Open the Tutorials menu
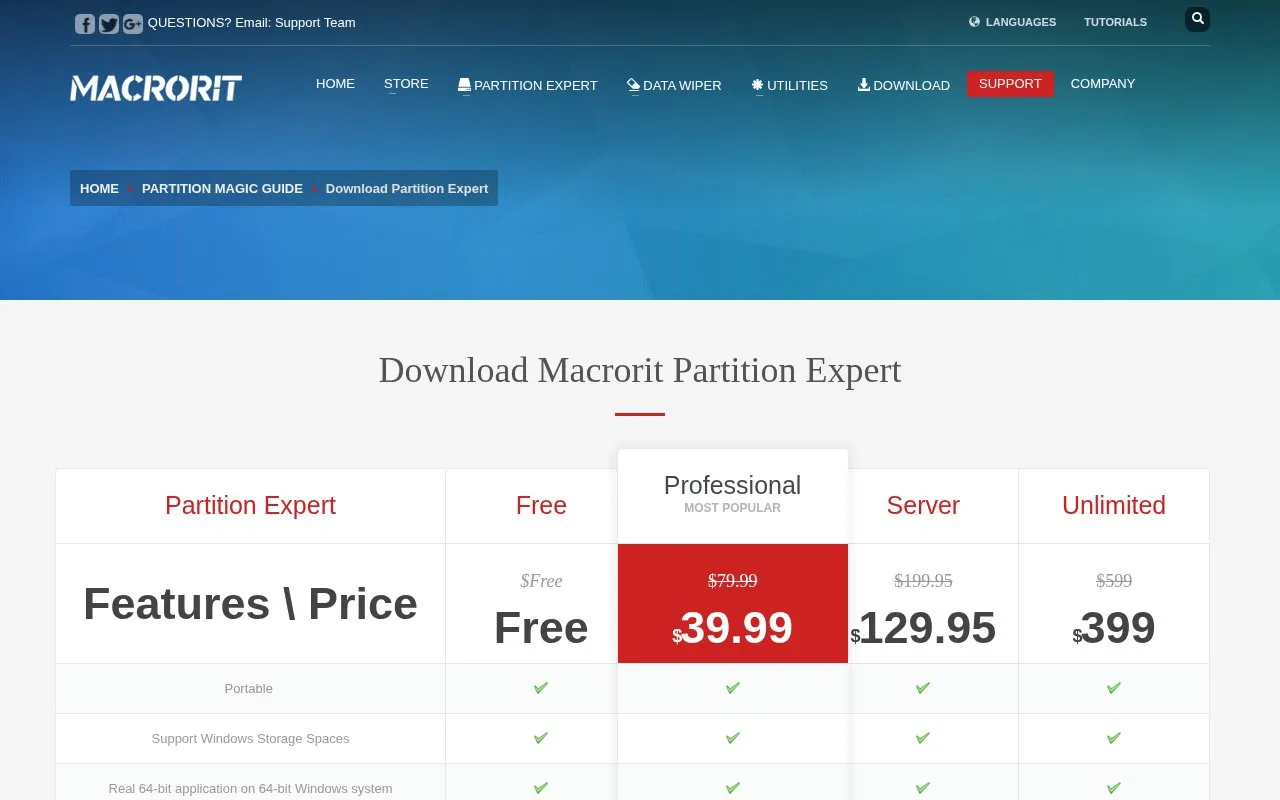 point(1116,22)
